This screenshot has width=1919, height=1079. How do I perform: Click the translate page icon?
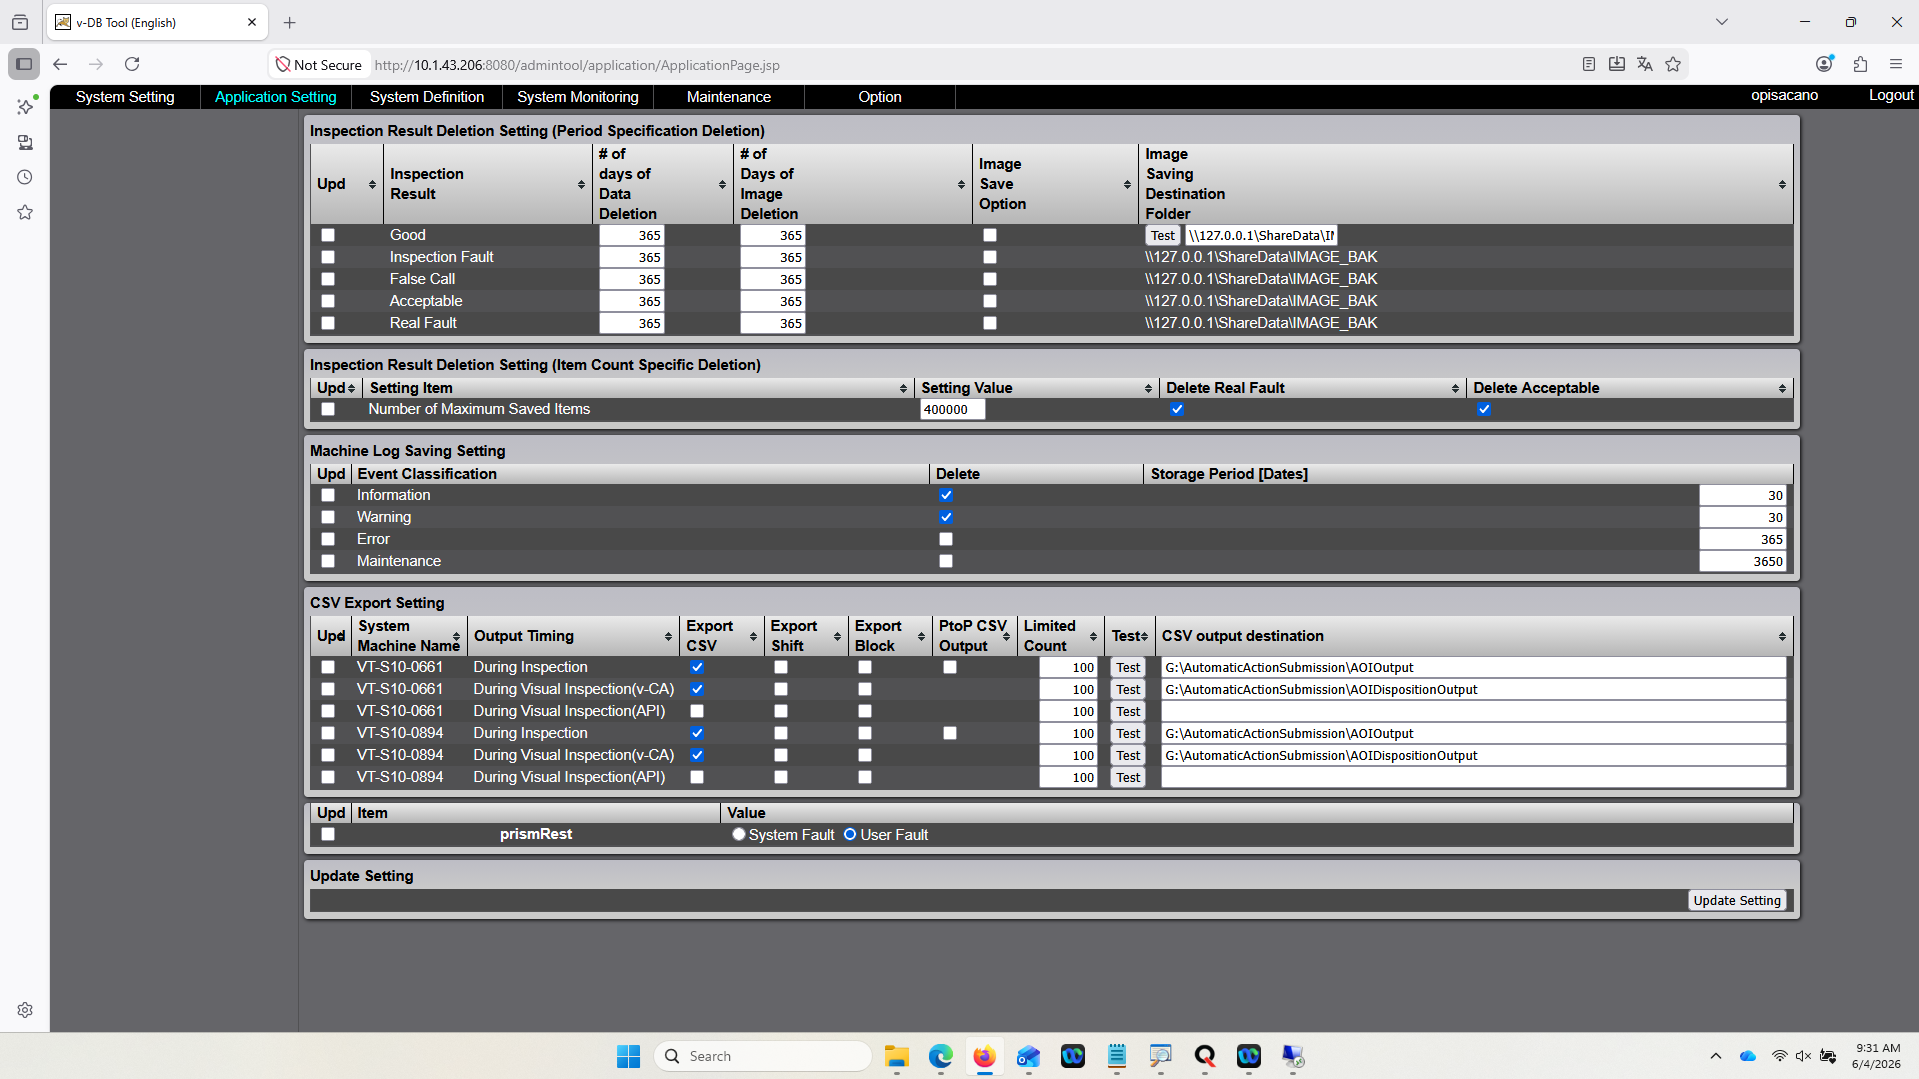[1645, 64]
